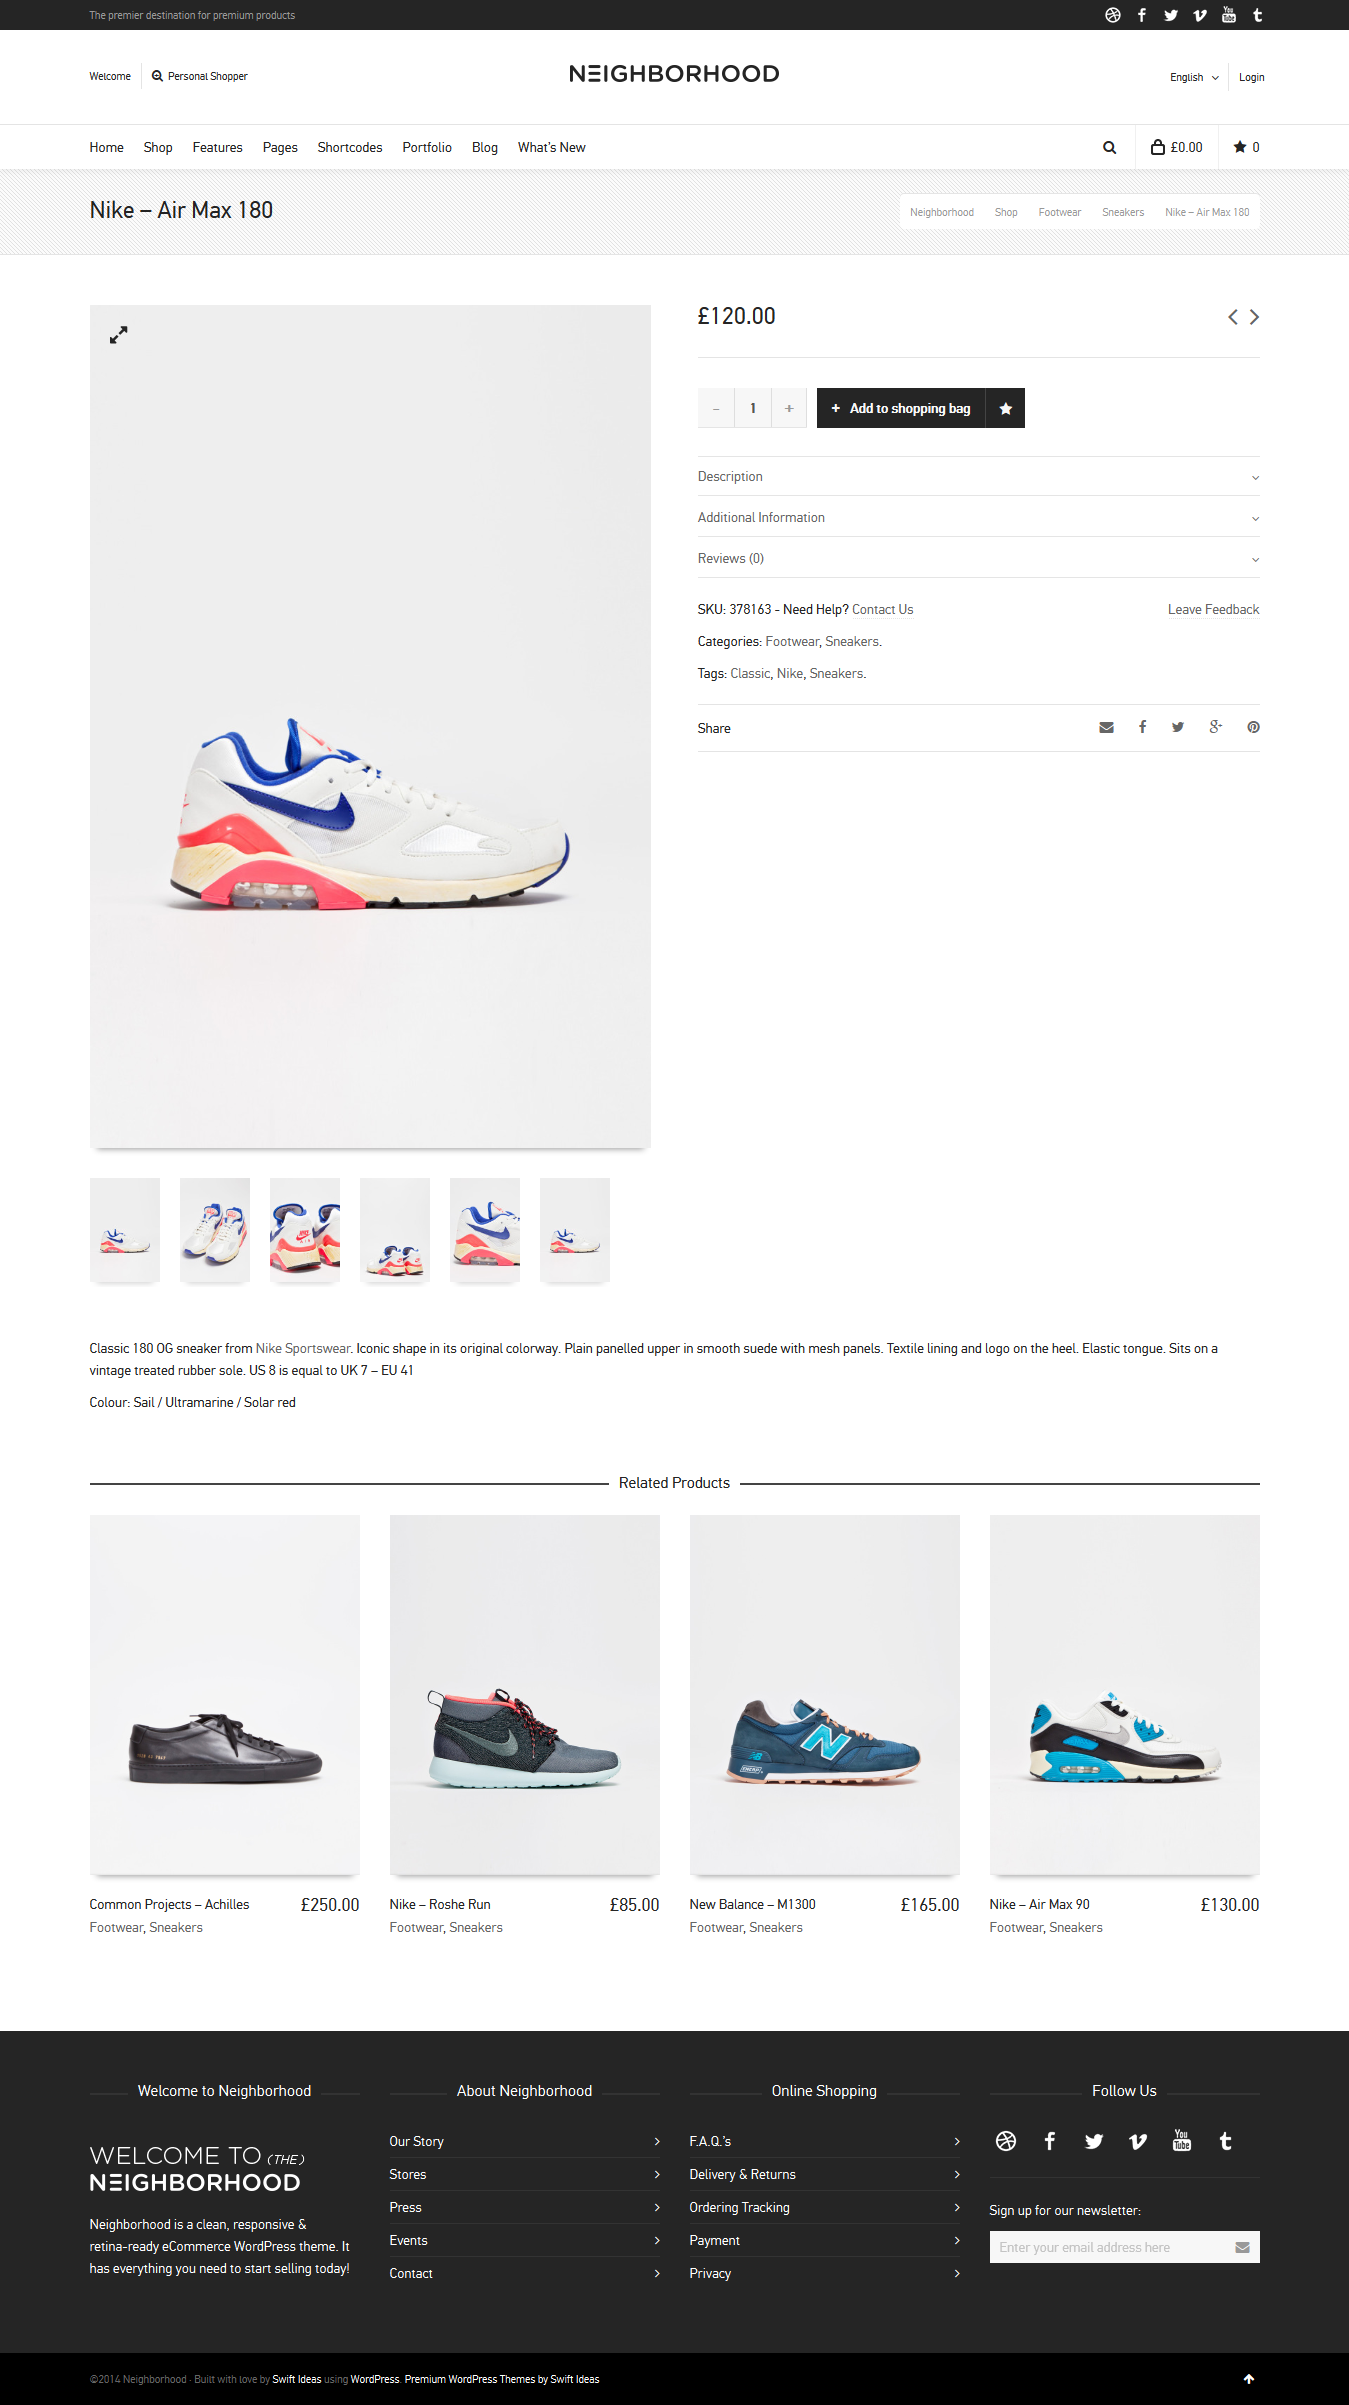Click the back-to-top arrow in footer
Image resolution: width=1349 pixels, height=2405 pixels.
[x=1248, y=2379]
